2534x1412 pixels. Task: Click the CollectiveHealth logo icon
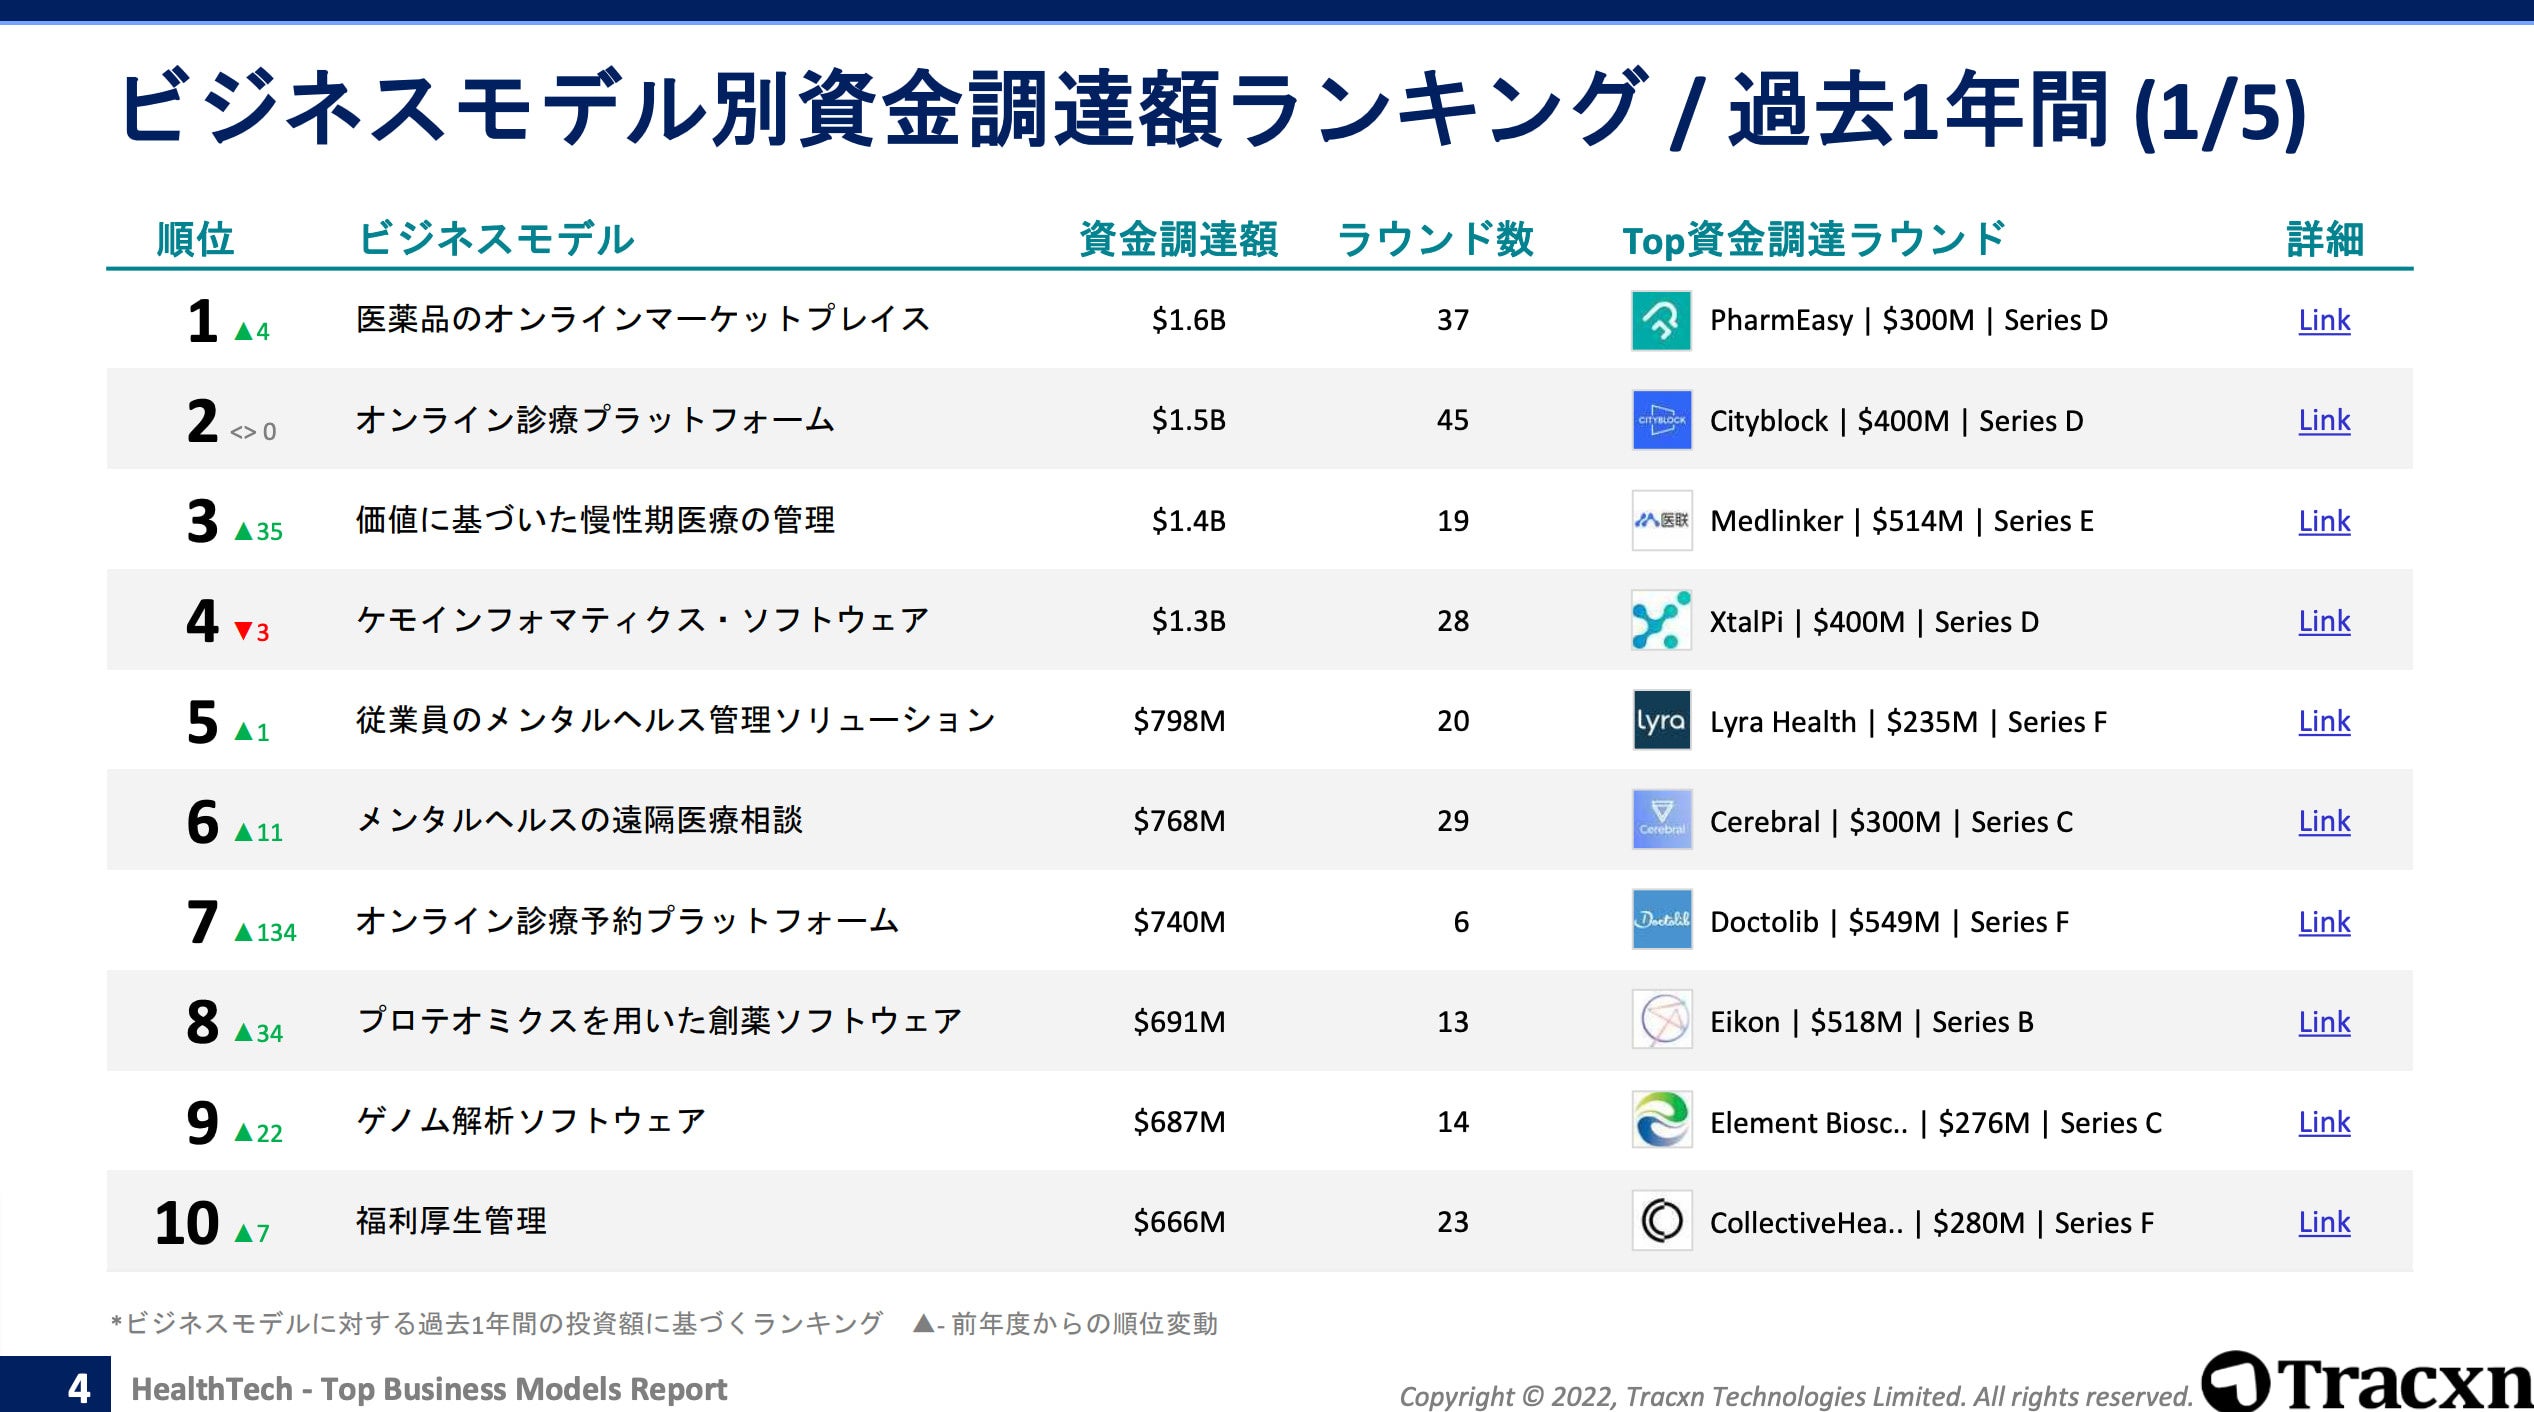1661,1221
